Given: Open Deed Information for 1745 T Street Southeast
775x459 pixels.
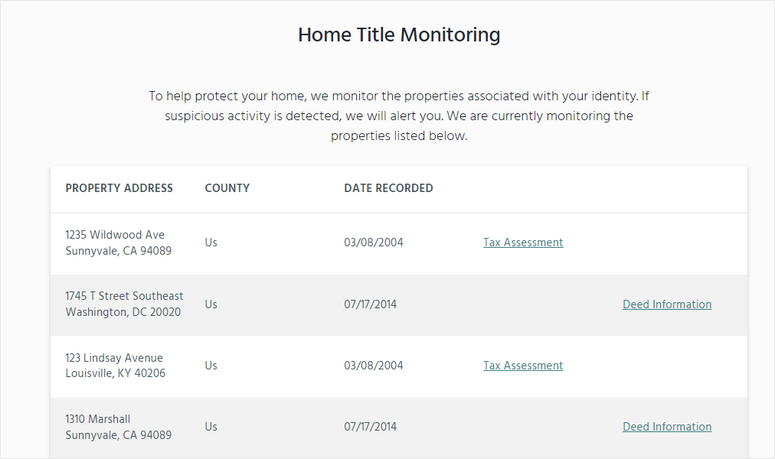Looking at the screenshot, I should pyautogui.click(x=667, y=305).
